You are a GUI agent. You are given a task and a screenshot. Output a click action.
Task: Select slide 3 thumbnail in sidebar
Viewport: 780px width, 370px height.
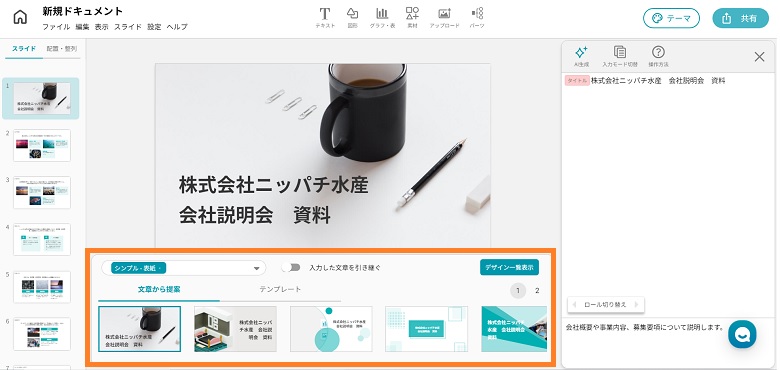click(x=42, y=192)
